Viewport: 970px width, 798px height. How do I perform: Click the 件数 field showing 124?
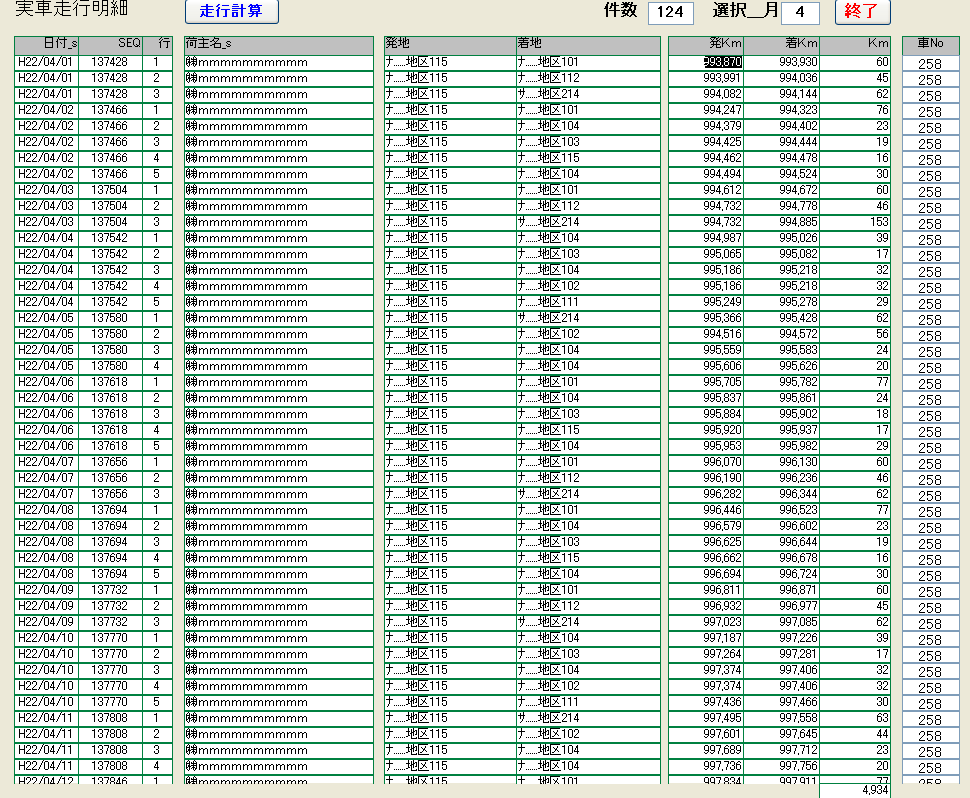(670, 13)
